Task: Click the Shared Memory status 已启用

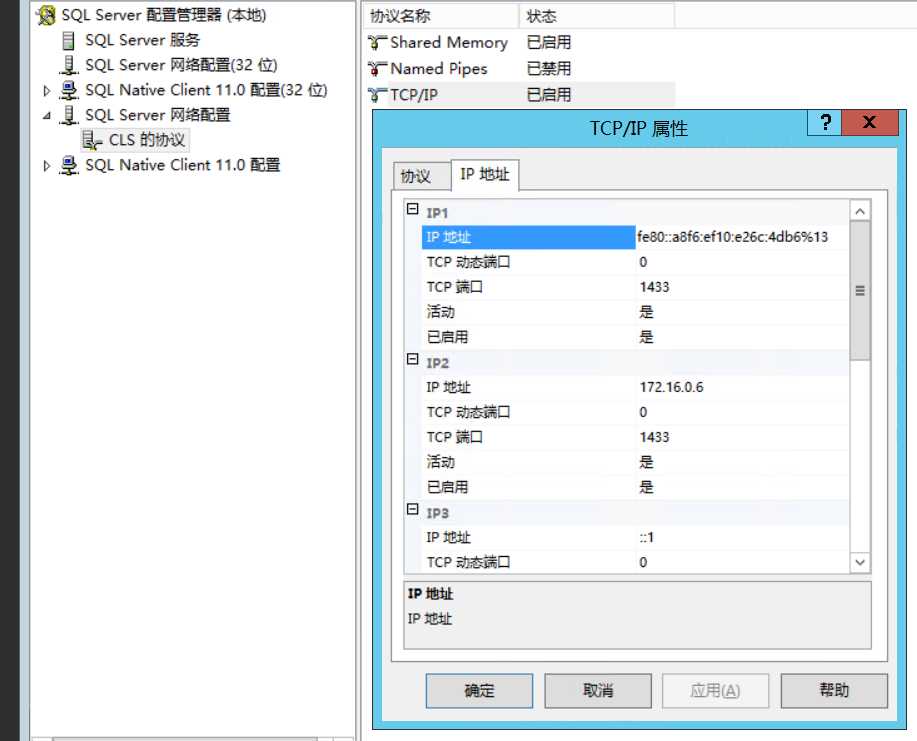Action: (x=549, y=43)
